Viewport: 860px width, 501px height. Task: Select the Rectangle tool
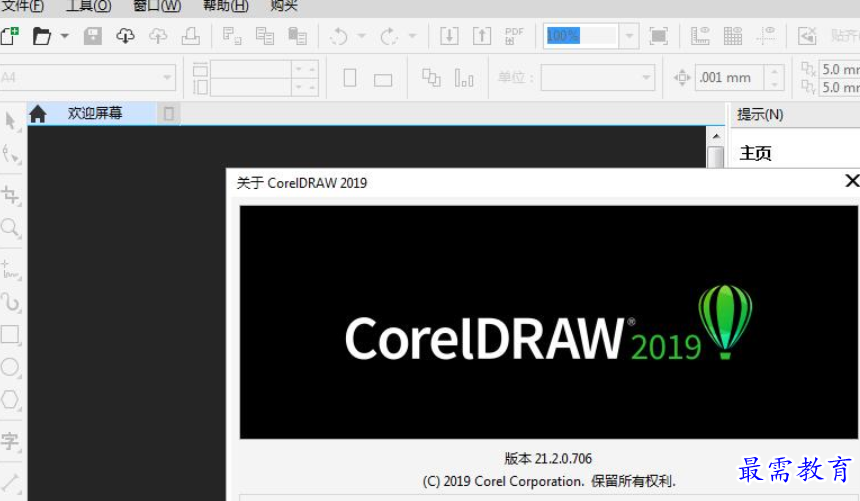(10, 335)
